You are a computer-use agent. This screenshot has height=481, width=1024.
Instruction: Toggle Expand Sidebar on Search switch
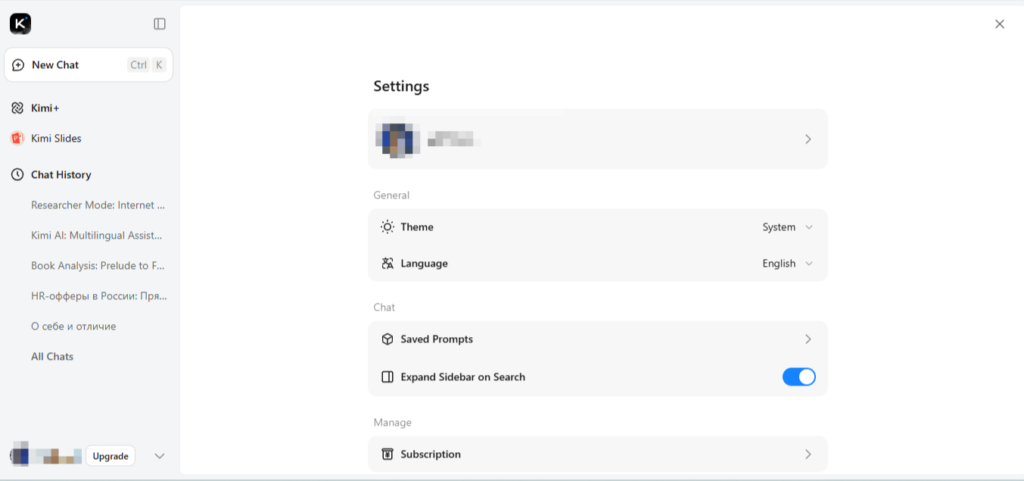point(799,377)
